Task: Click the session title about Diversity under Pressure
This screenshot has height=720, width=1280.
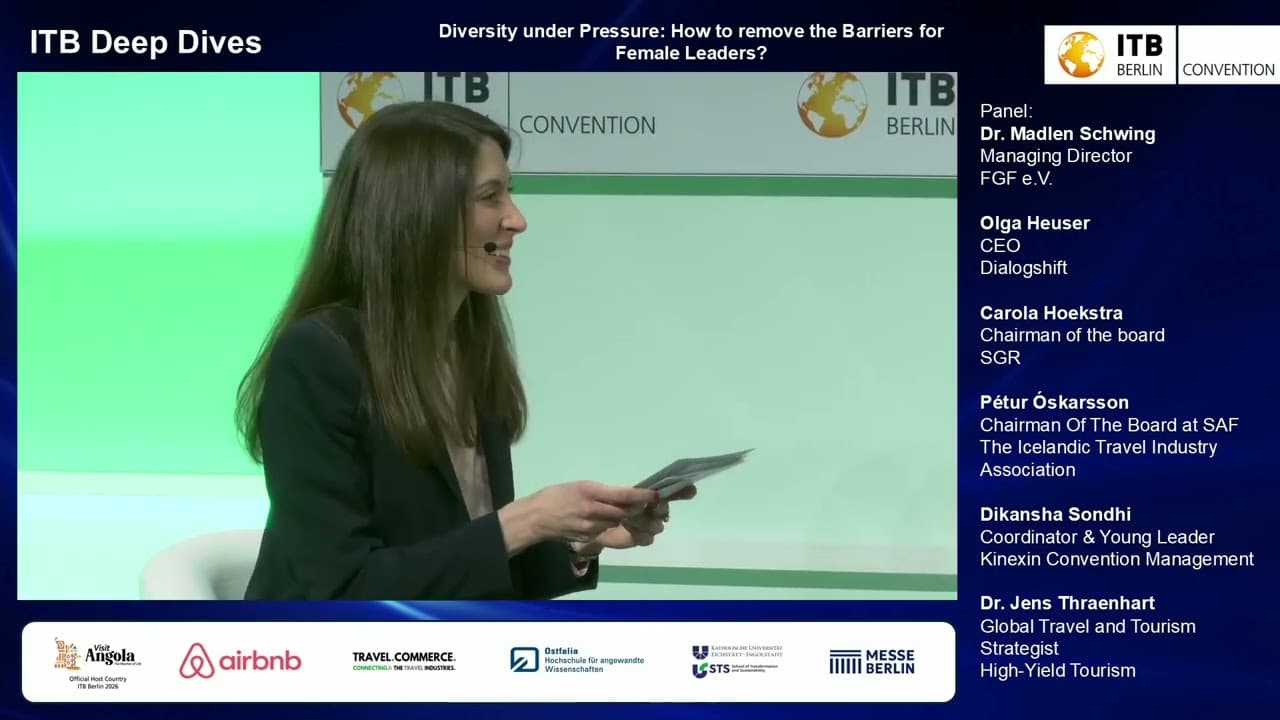Action: point(689,42)
